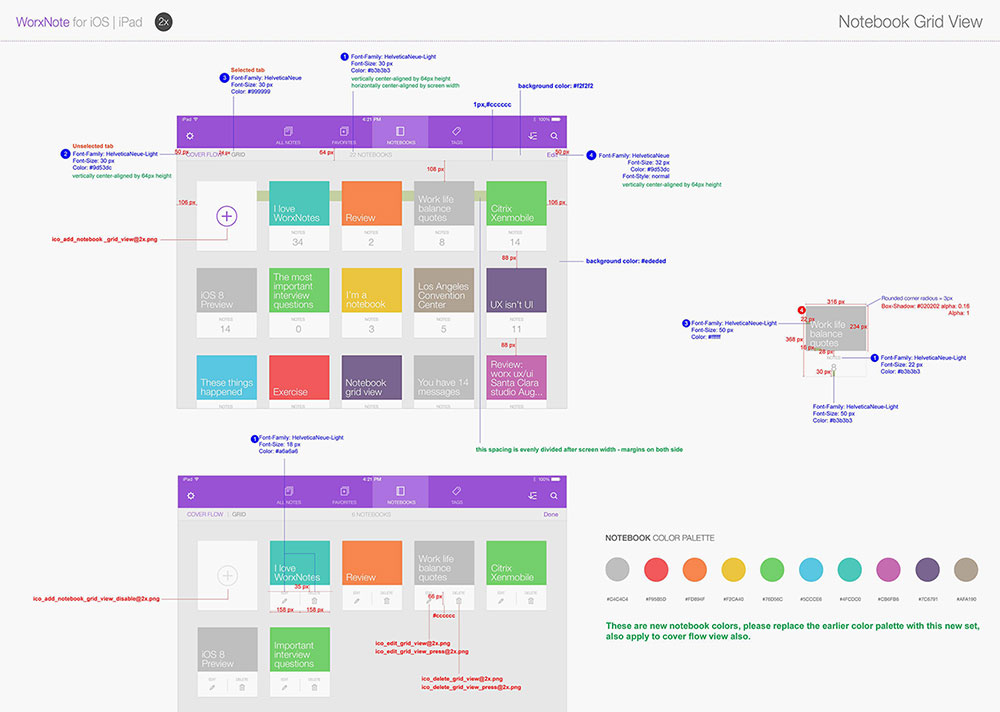1000x712 pixels.
Task: Select the Favorites tab in the edit-mode mockup
Action: pyautogui.click(x=344, y=494)
